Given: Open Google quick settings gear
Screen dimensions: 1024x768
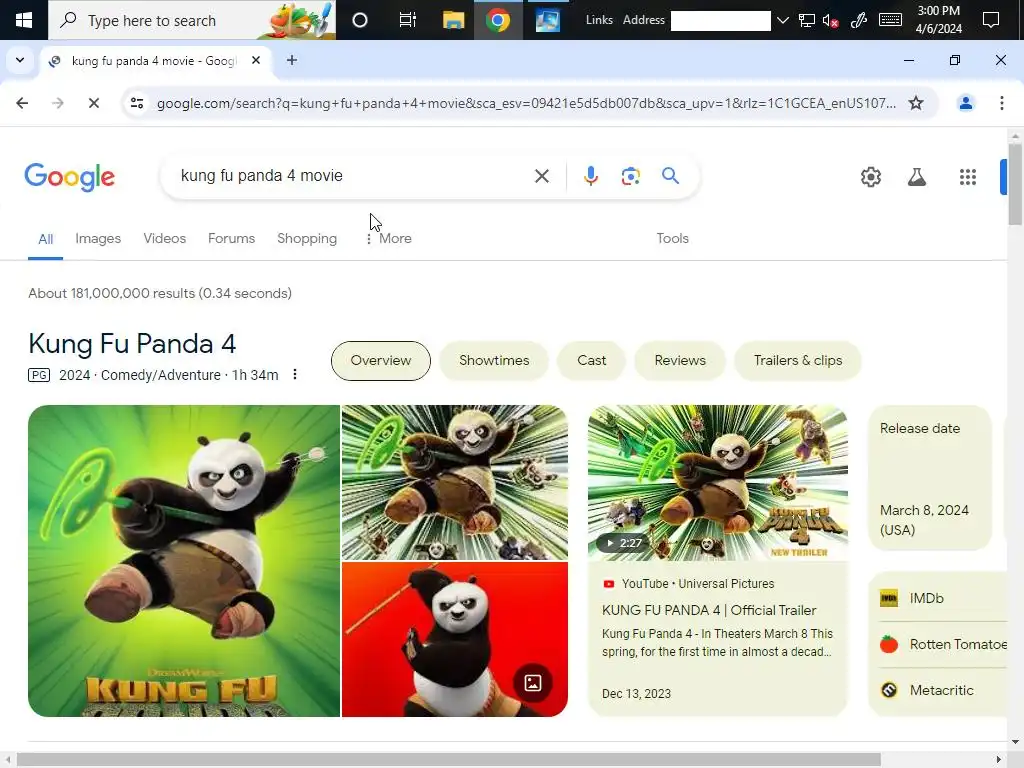Looking at the screenshot, I should coord(871,177).
